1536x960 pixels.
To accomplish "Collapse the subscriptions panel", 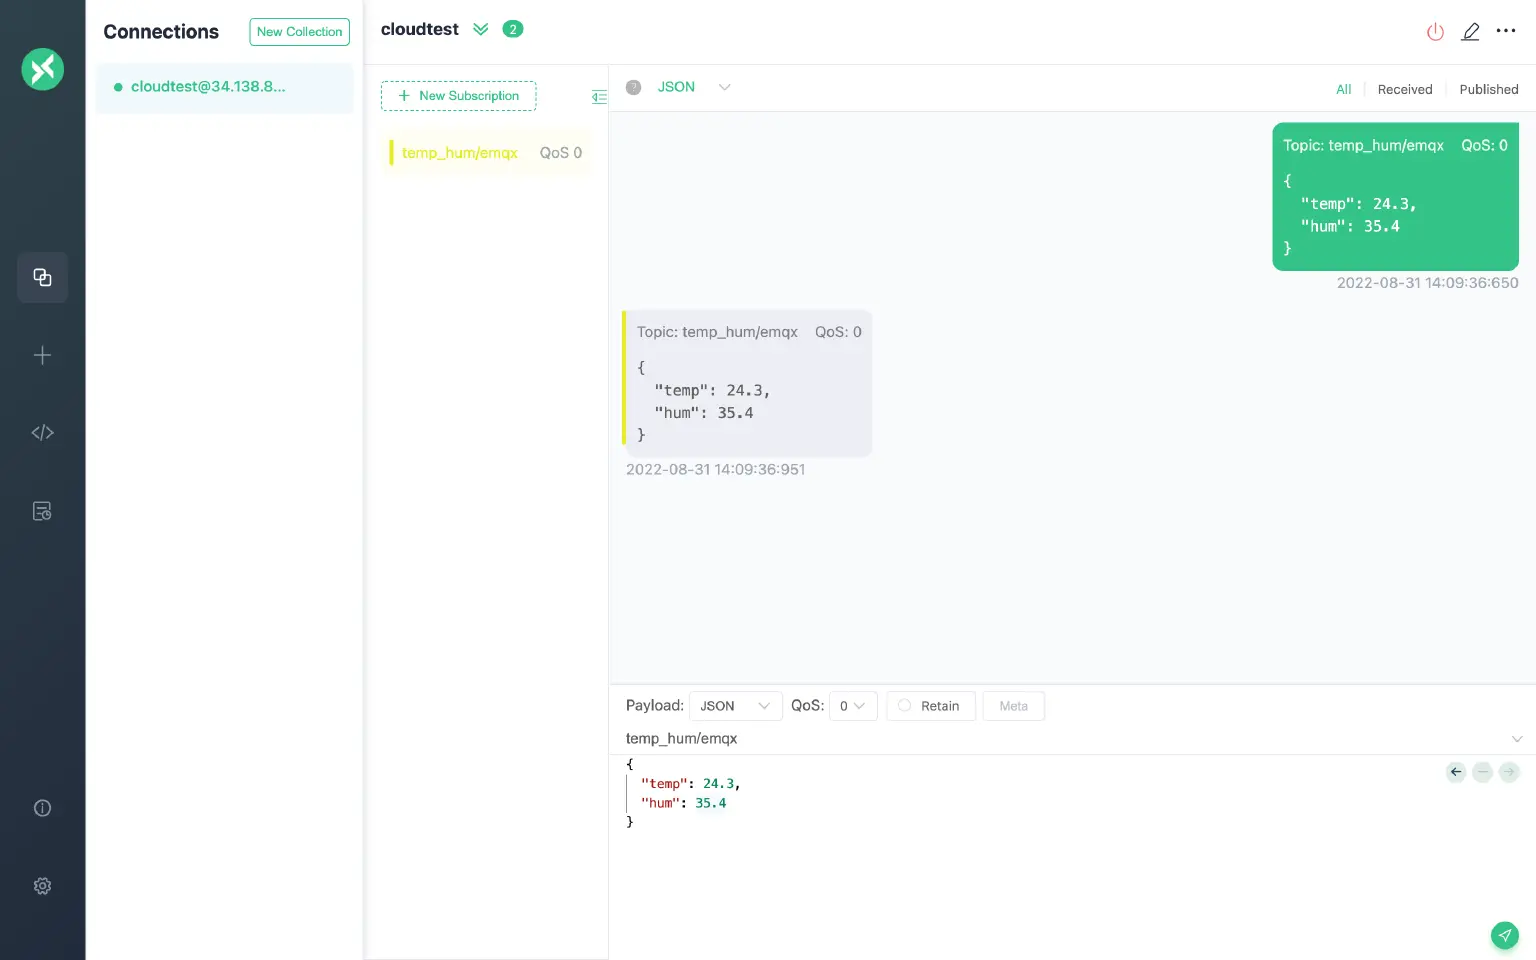I will coord(600,97).
